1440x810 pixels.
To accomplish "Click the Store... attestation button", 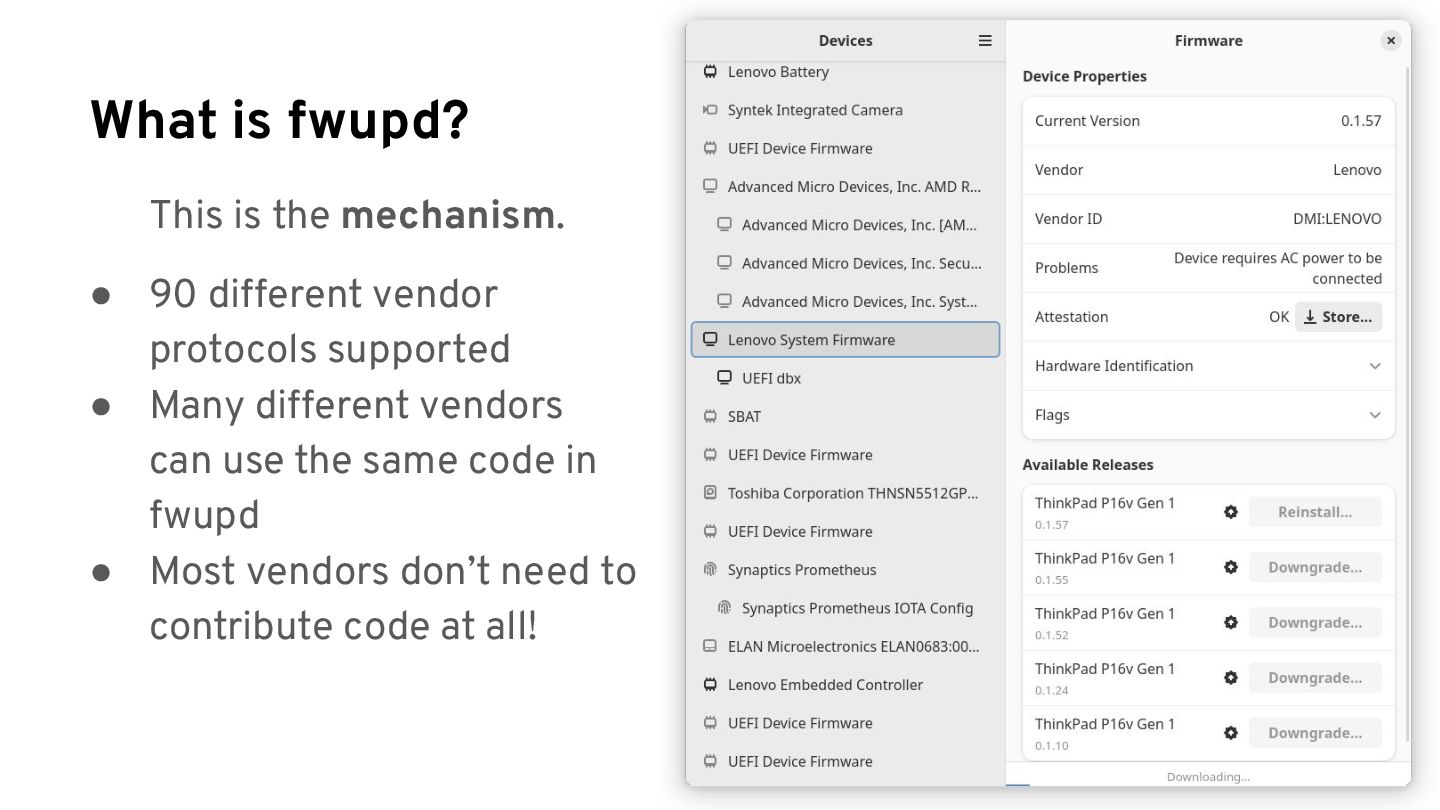I will click(1338, 317).
